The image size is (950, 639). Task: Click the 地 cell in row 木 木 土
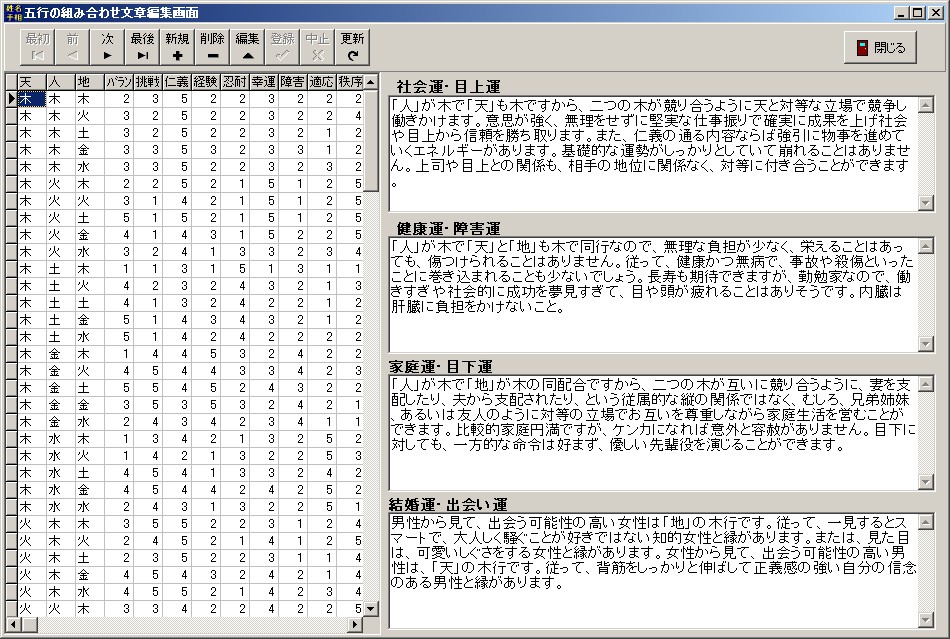pos(90,133)
